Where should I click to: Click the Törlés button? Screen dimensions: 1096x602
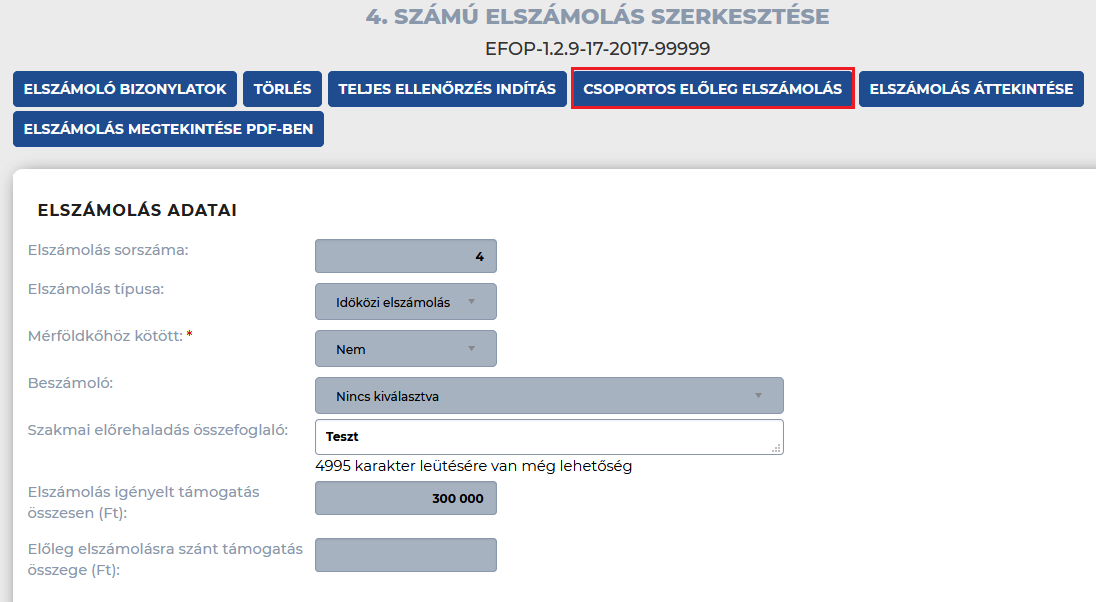pyautogui.click(x=282, y=89)
